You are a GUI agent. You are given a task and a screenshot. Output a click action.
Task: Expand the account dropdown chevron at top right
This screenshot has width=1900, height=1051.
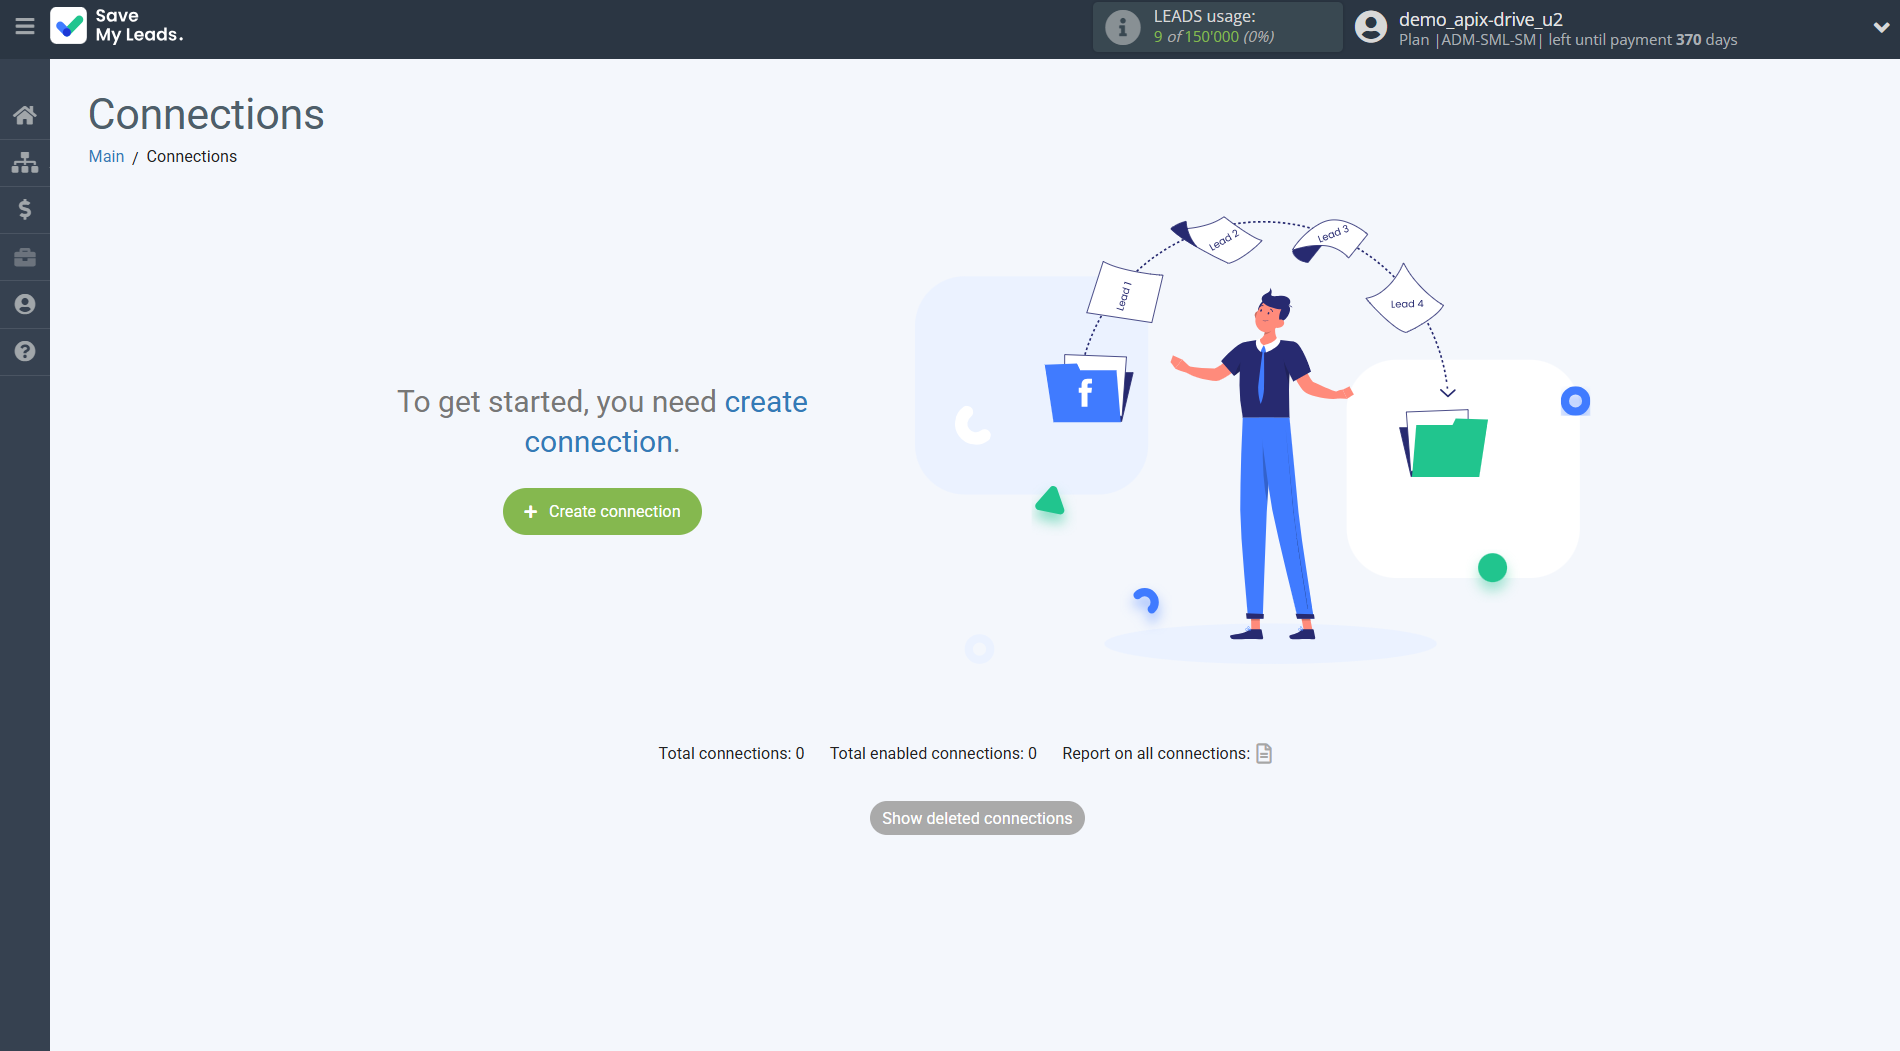1879,29
